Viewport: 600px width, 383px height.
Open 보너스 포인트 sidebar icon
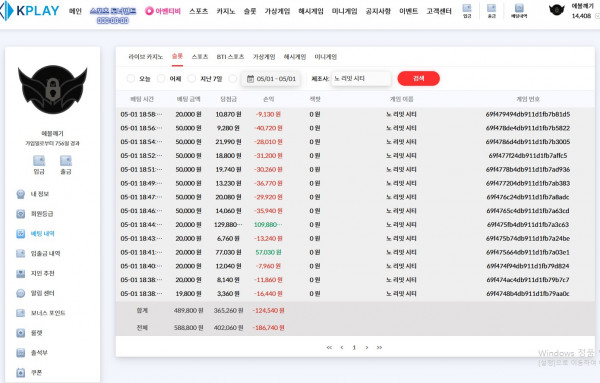[21, 313]
